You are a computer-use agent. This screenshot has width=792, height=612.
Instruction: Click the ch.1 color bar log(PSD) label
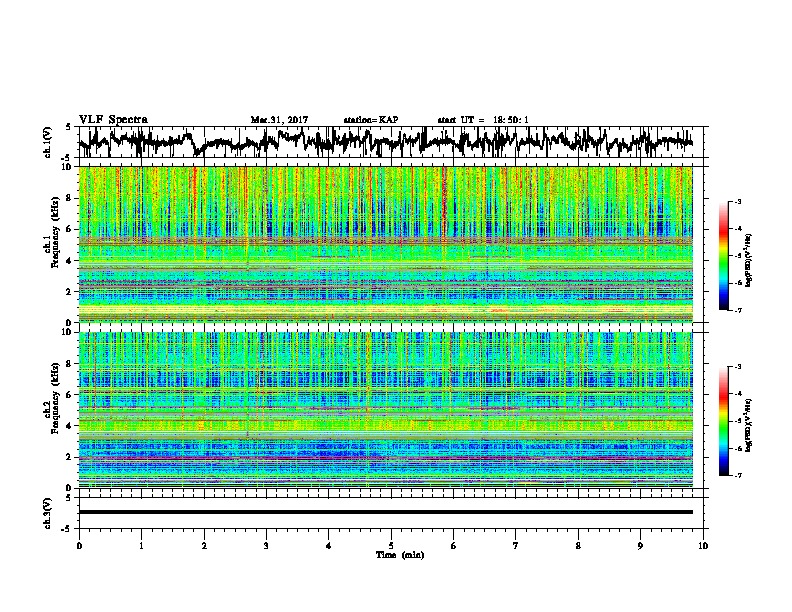(x=748, y=260)
